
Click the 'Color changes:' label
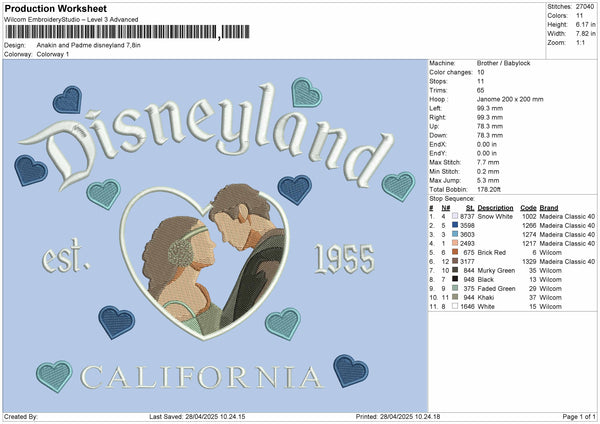(x=451, y=72)
